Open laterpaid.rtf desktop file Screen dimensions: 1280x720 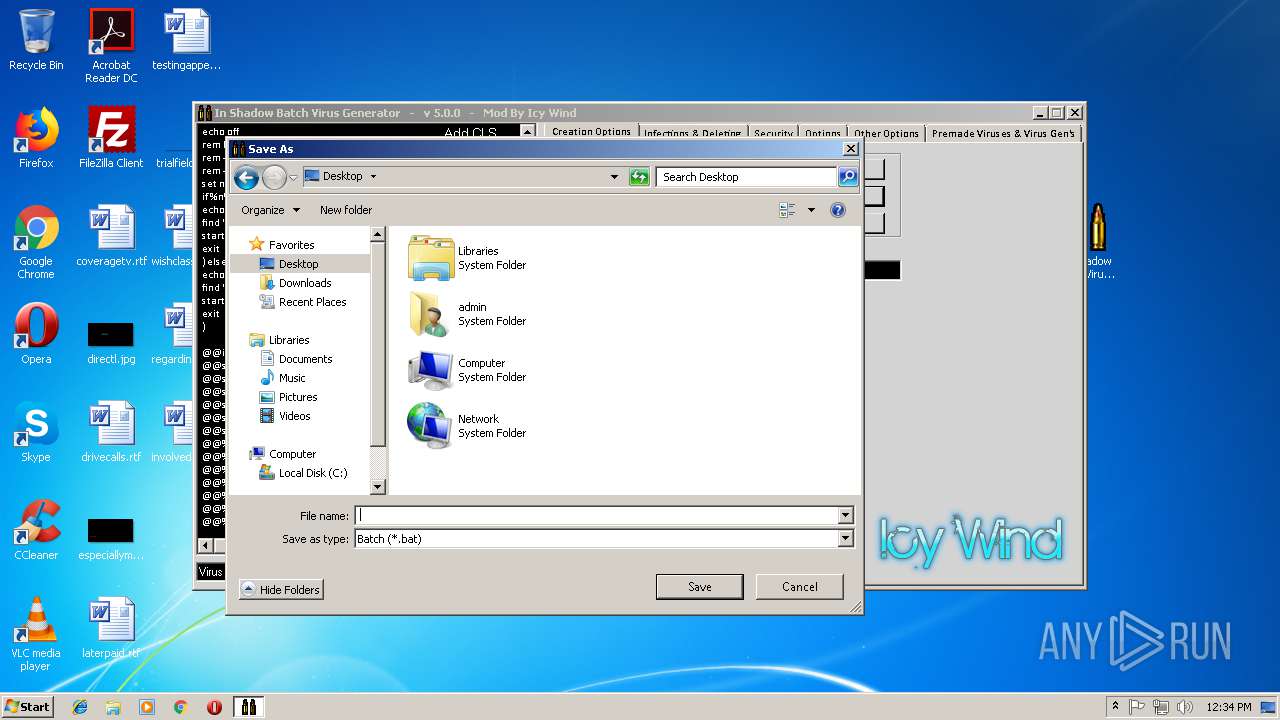(111, 629)
